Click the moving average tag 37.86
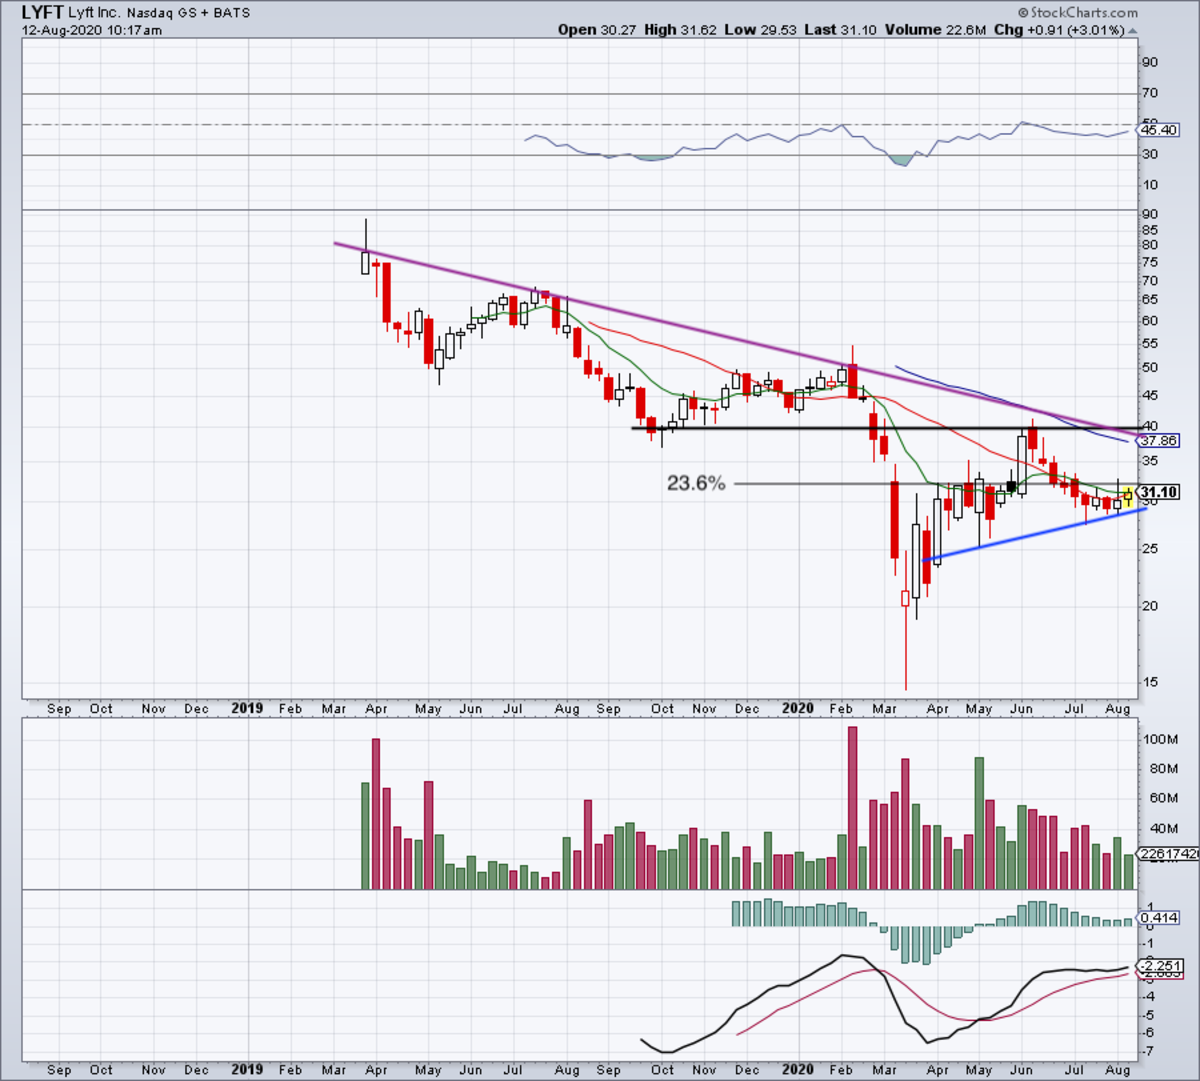The height and width of the screenshot is (1081, 1200). [x=1158, y=440]
